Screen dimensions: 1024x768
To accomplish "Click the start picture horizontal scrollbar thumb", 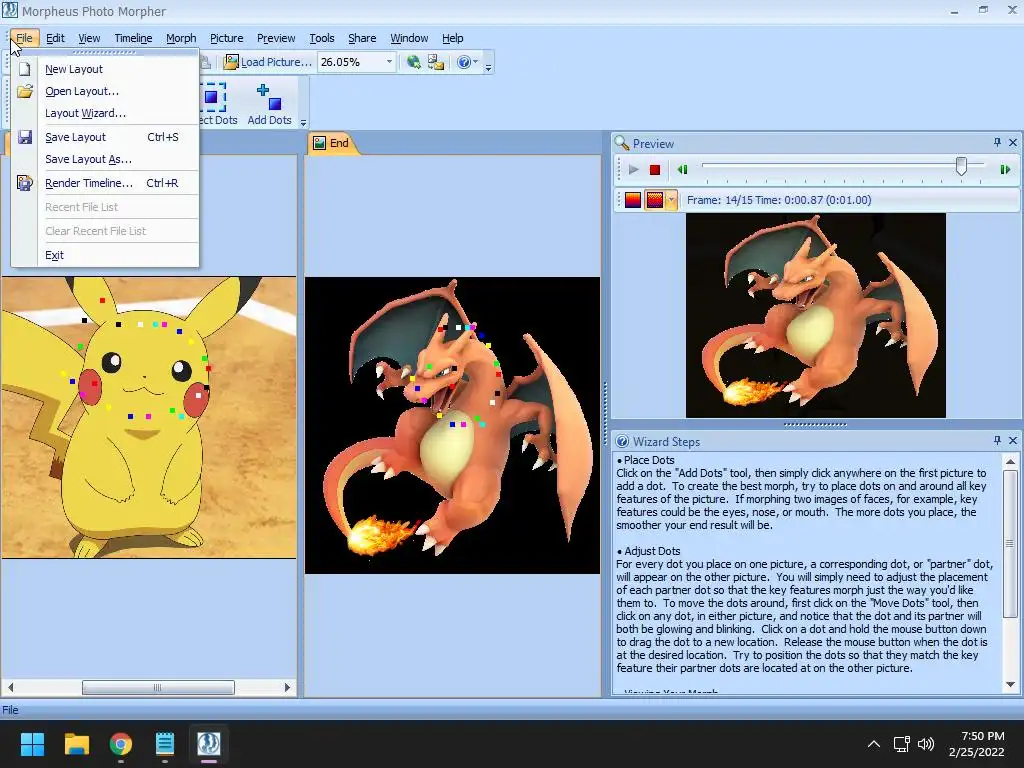I will 158,687.
